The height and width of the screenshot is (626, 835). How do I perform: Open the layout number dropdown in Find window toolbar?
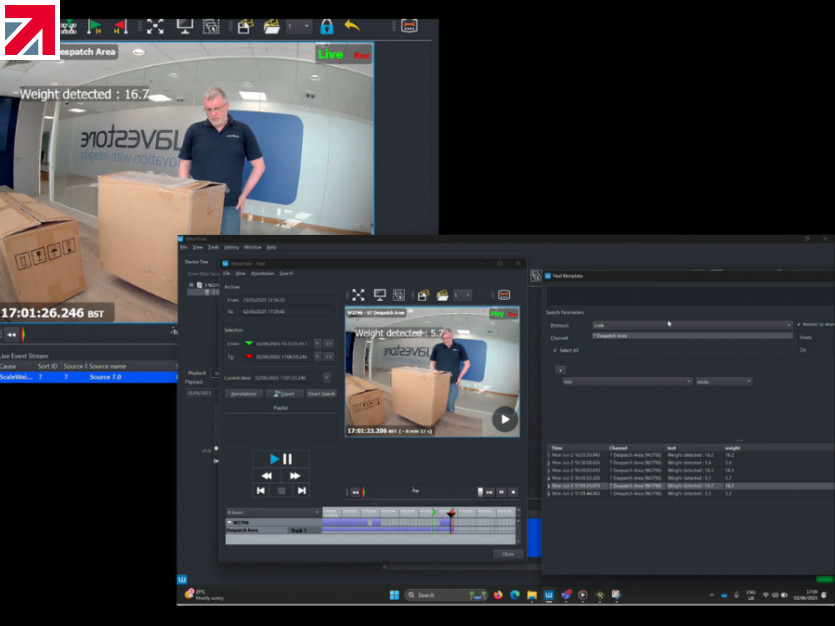[462, 295]
